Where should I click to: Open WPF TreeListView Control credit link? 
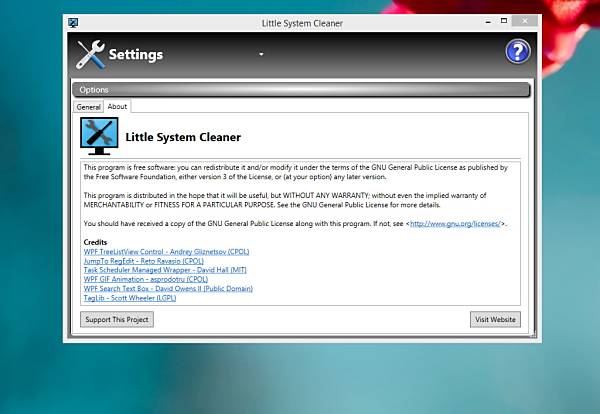pos(166,252)
